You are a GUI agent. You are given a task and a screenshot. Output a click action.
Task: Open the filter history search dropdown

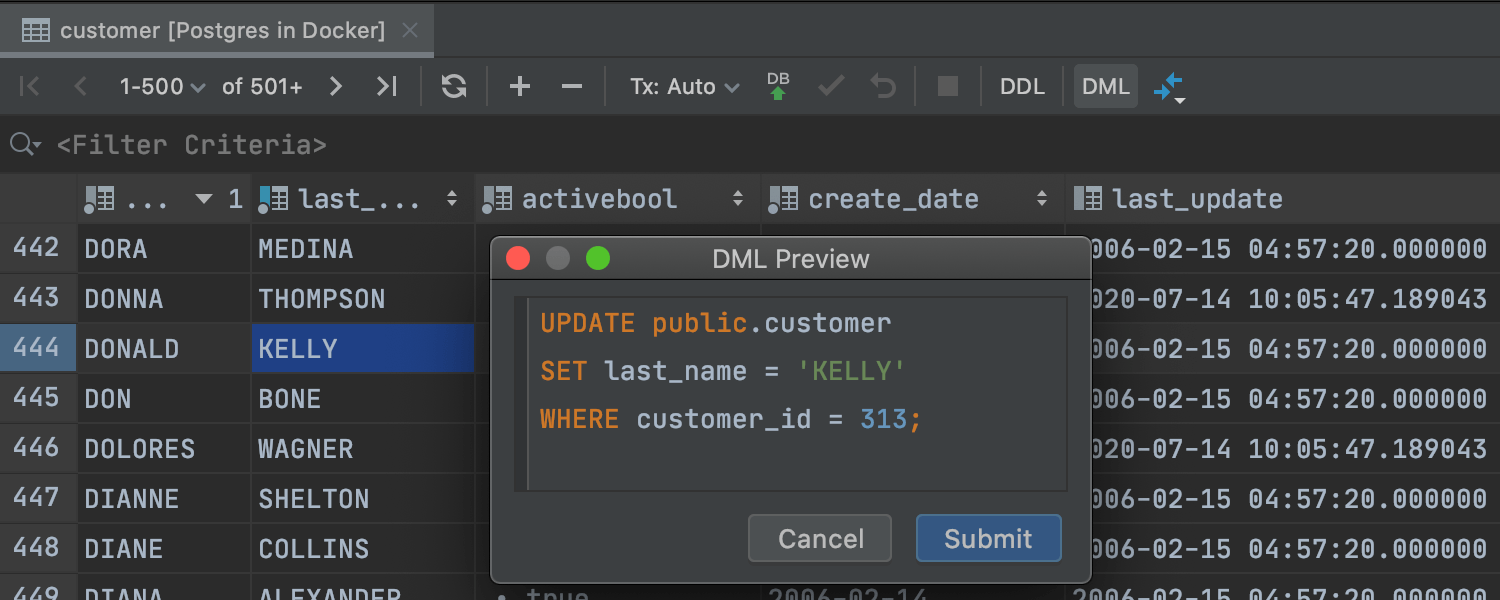(x=25, y=145)
